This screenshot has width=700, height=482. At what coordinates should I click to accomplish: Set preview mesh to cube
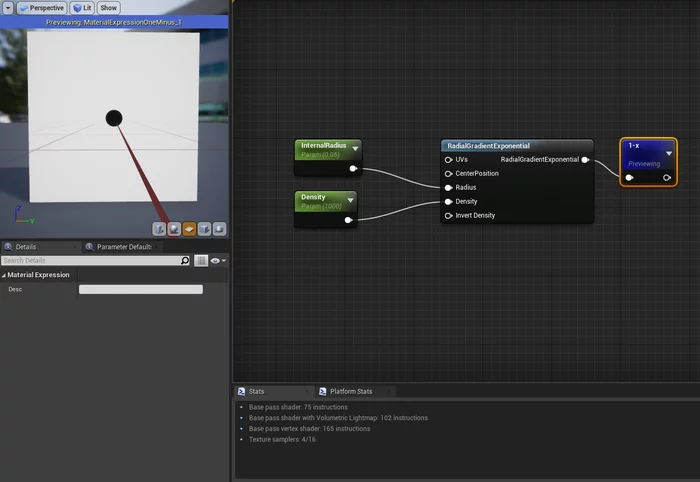[x=204, y=229]
